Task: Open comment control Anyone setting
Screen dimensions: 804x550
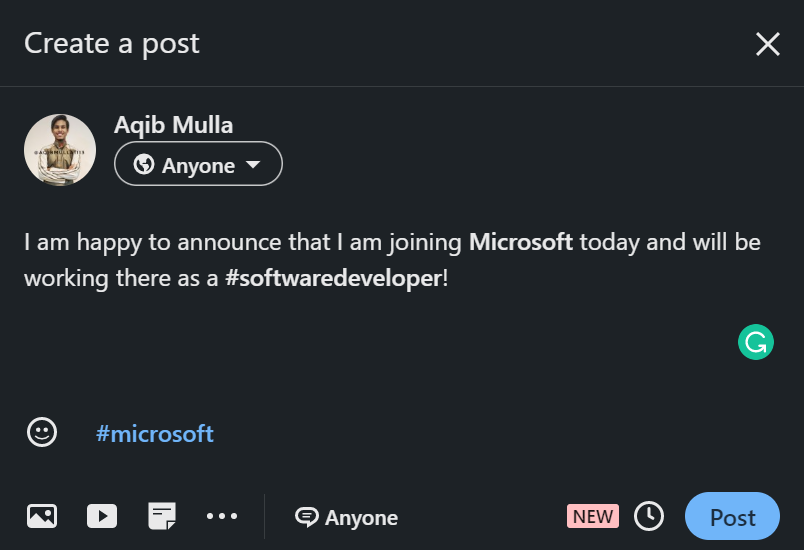Action: [x=360, y=517]
